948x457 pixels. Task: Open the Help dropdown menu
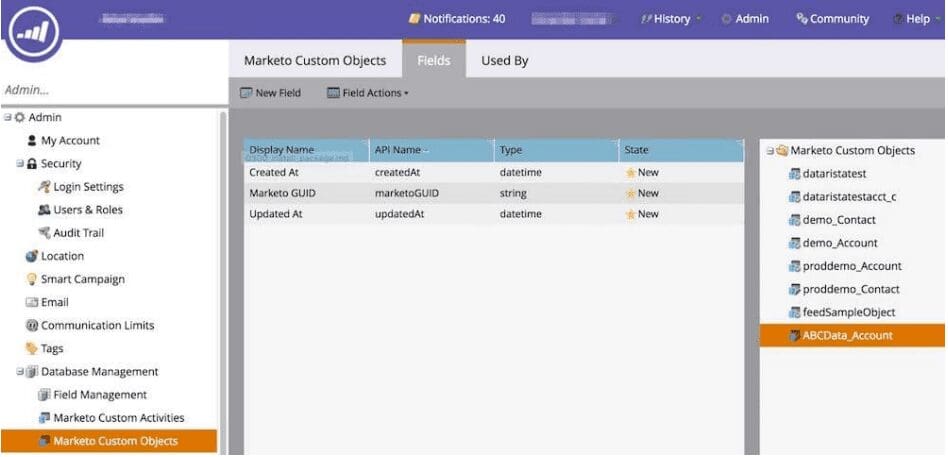[x=916, y=19]
